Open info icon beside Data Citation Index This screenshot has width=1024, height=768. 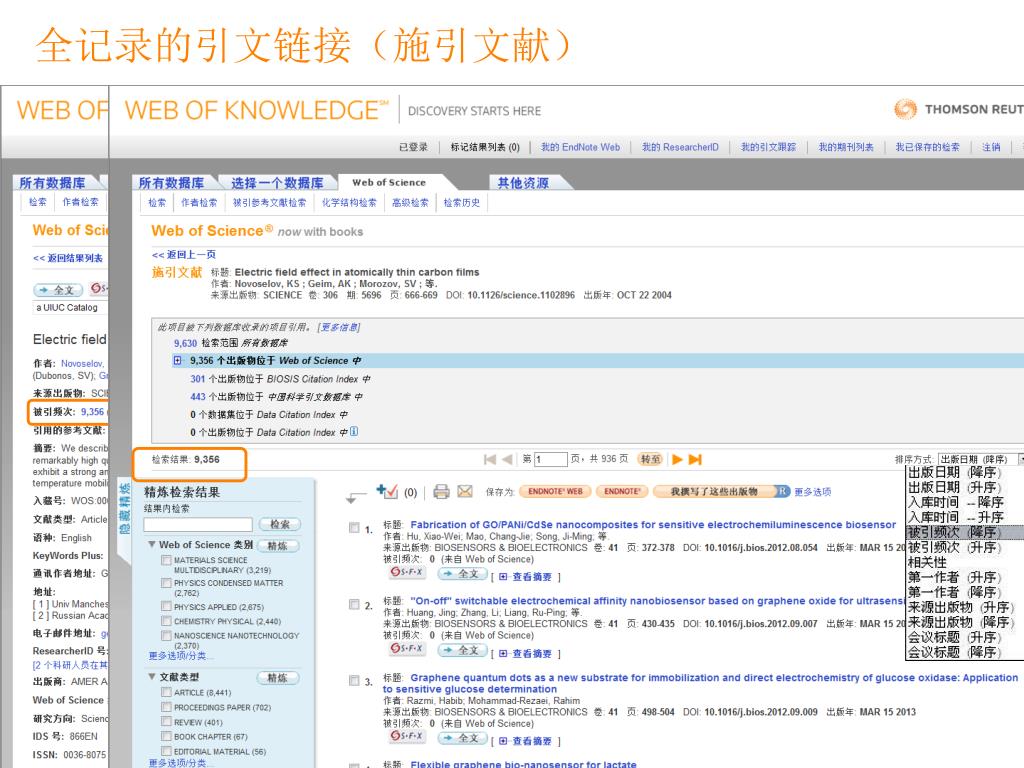[x=354, y=431]
